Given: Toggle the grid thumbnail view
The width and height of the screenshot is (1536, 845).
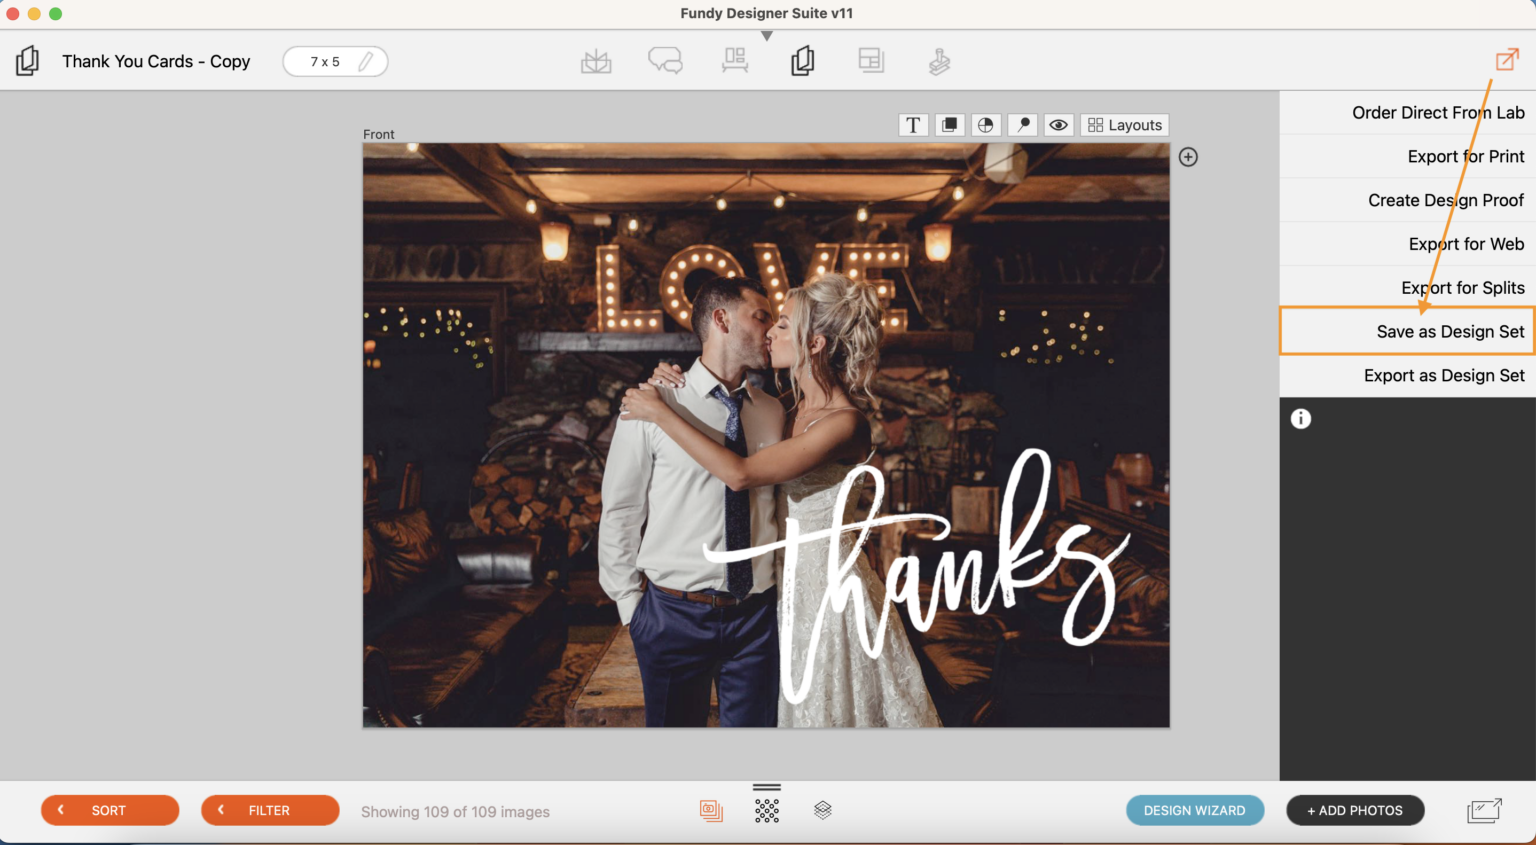Looking at the screenshot, I should click(x=767, y=810).
